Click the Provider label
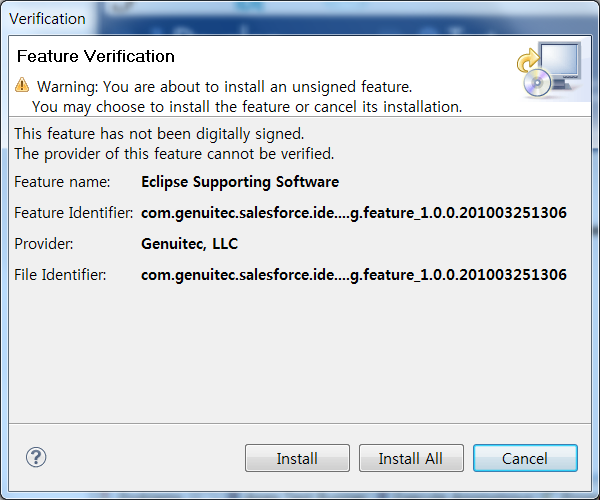Screen dimensions: 600x500 point(44,244)
